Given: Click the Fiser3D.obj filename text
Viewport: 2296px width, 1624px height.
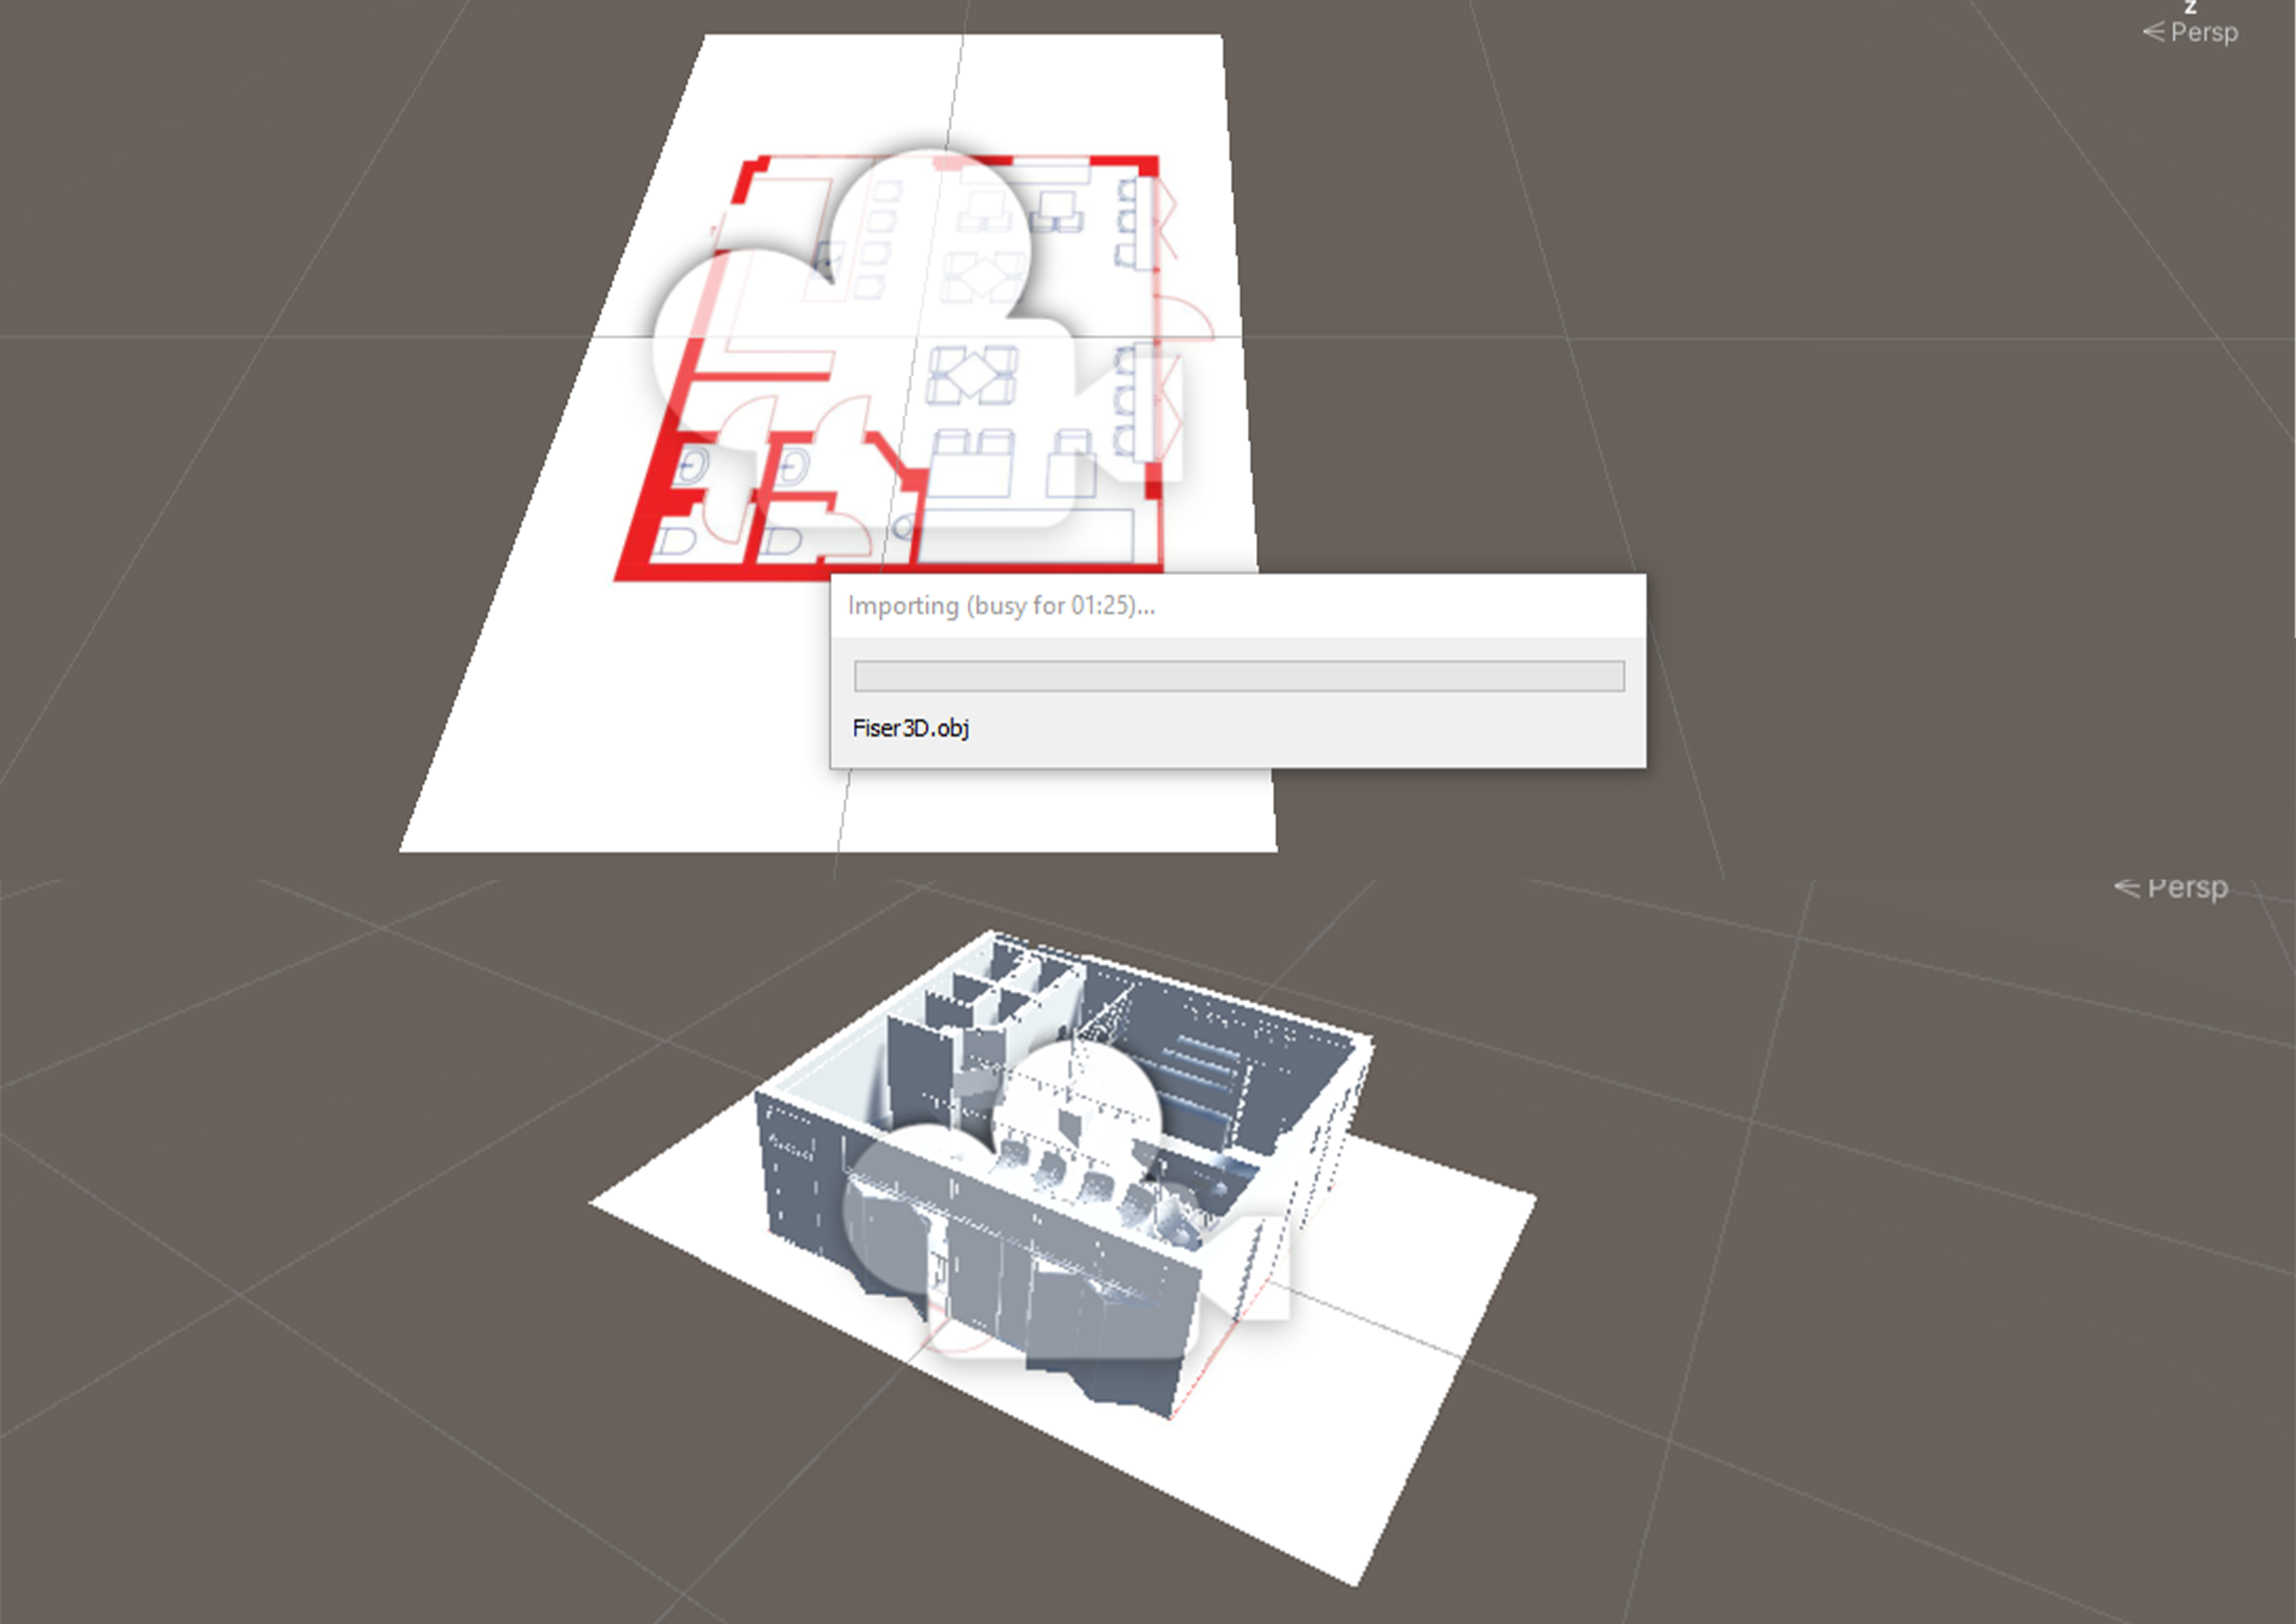Looking at the screenshot, I should click(x=910, y=728).
